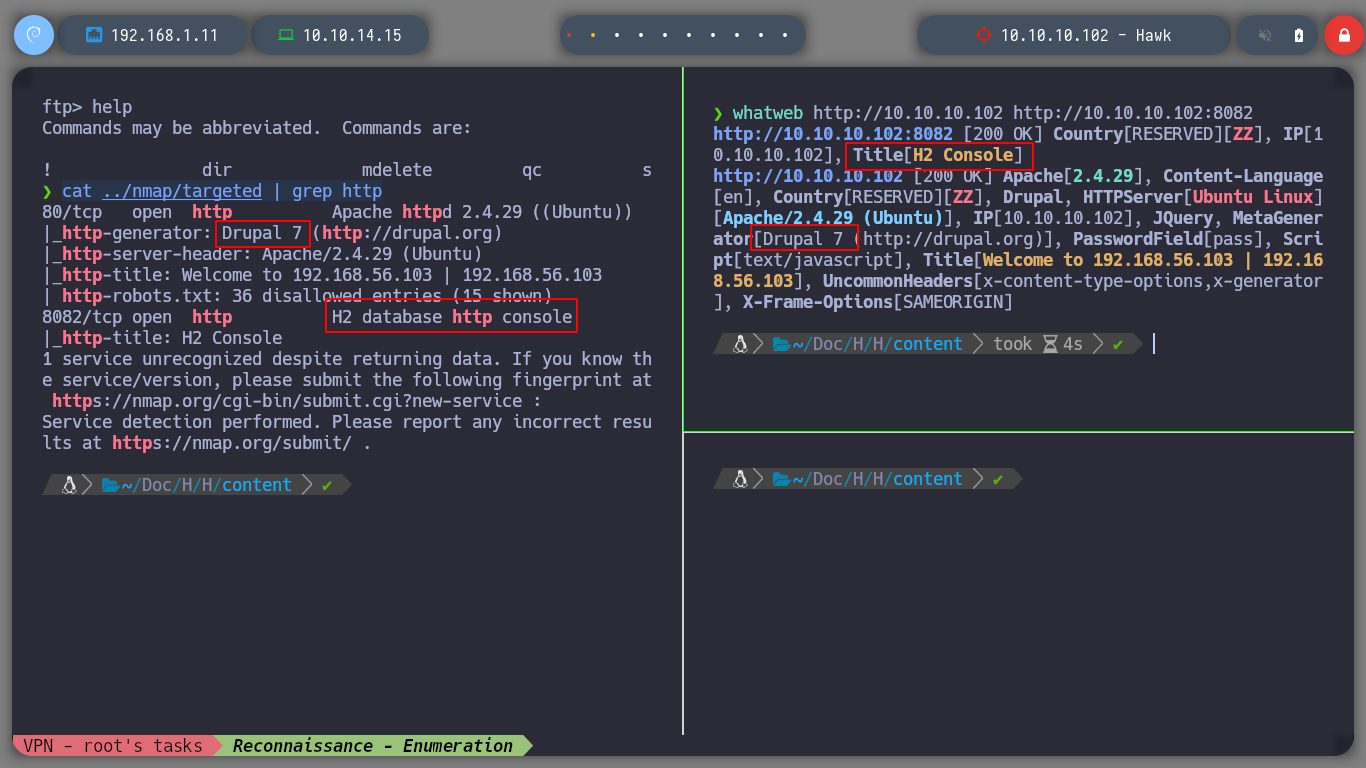Click 'X-Frame-Options[SAMEORIGIN]' text
1366x768 pixels.
click(878, 302)
